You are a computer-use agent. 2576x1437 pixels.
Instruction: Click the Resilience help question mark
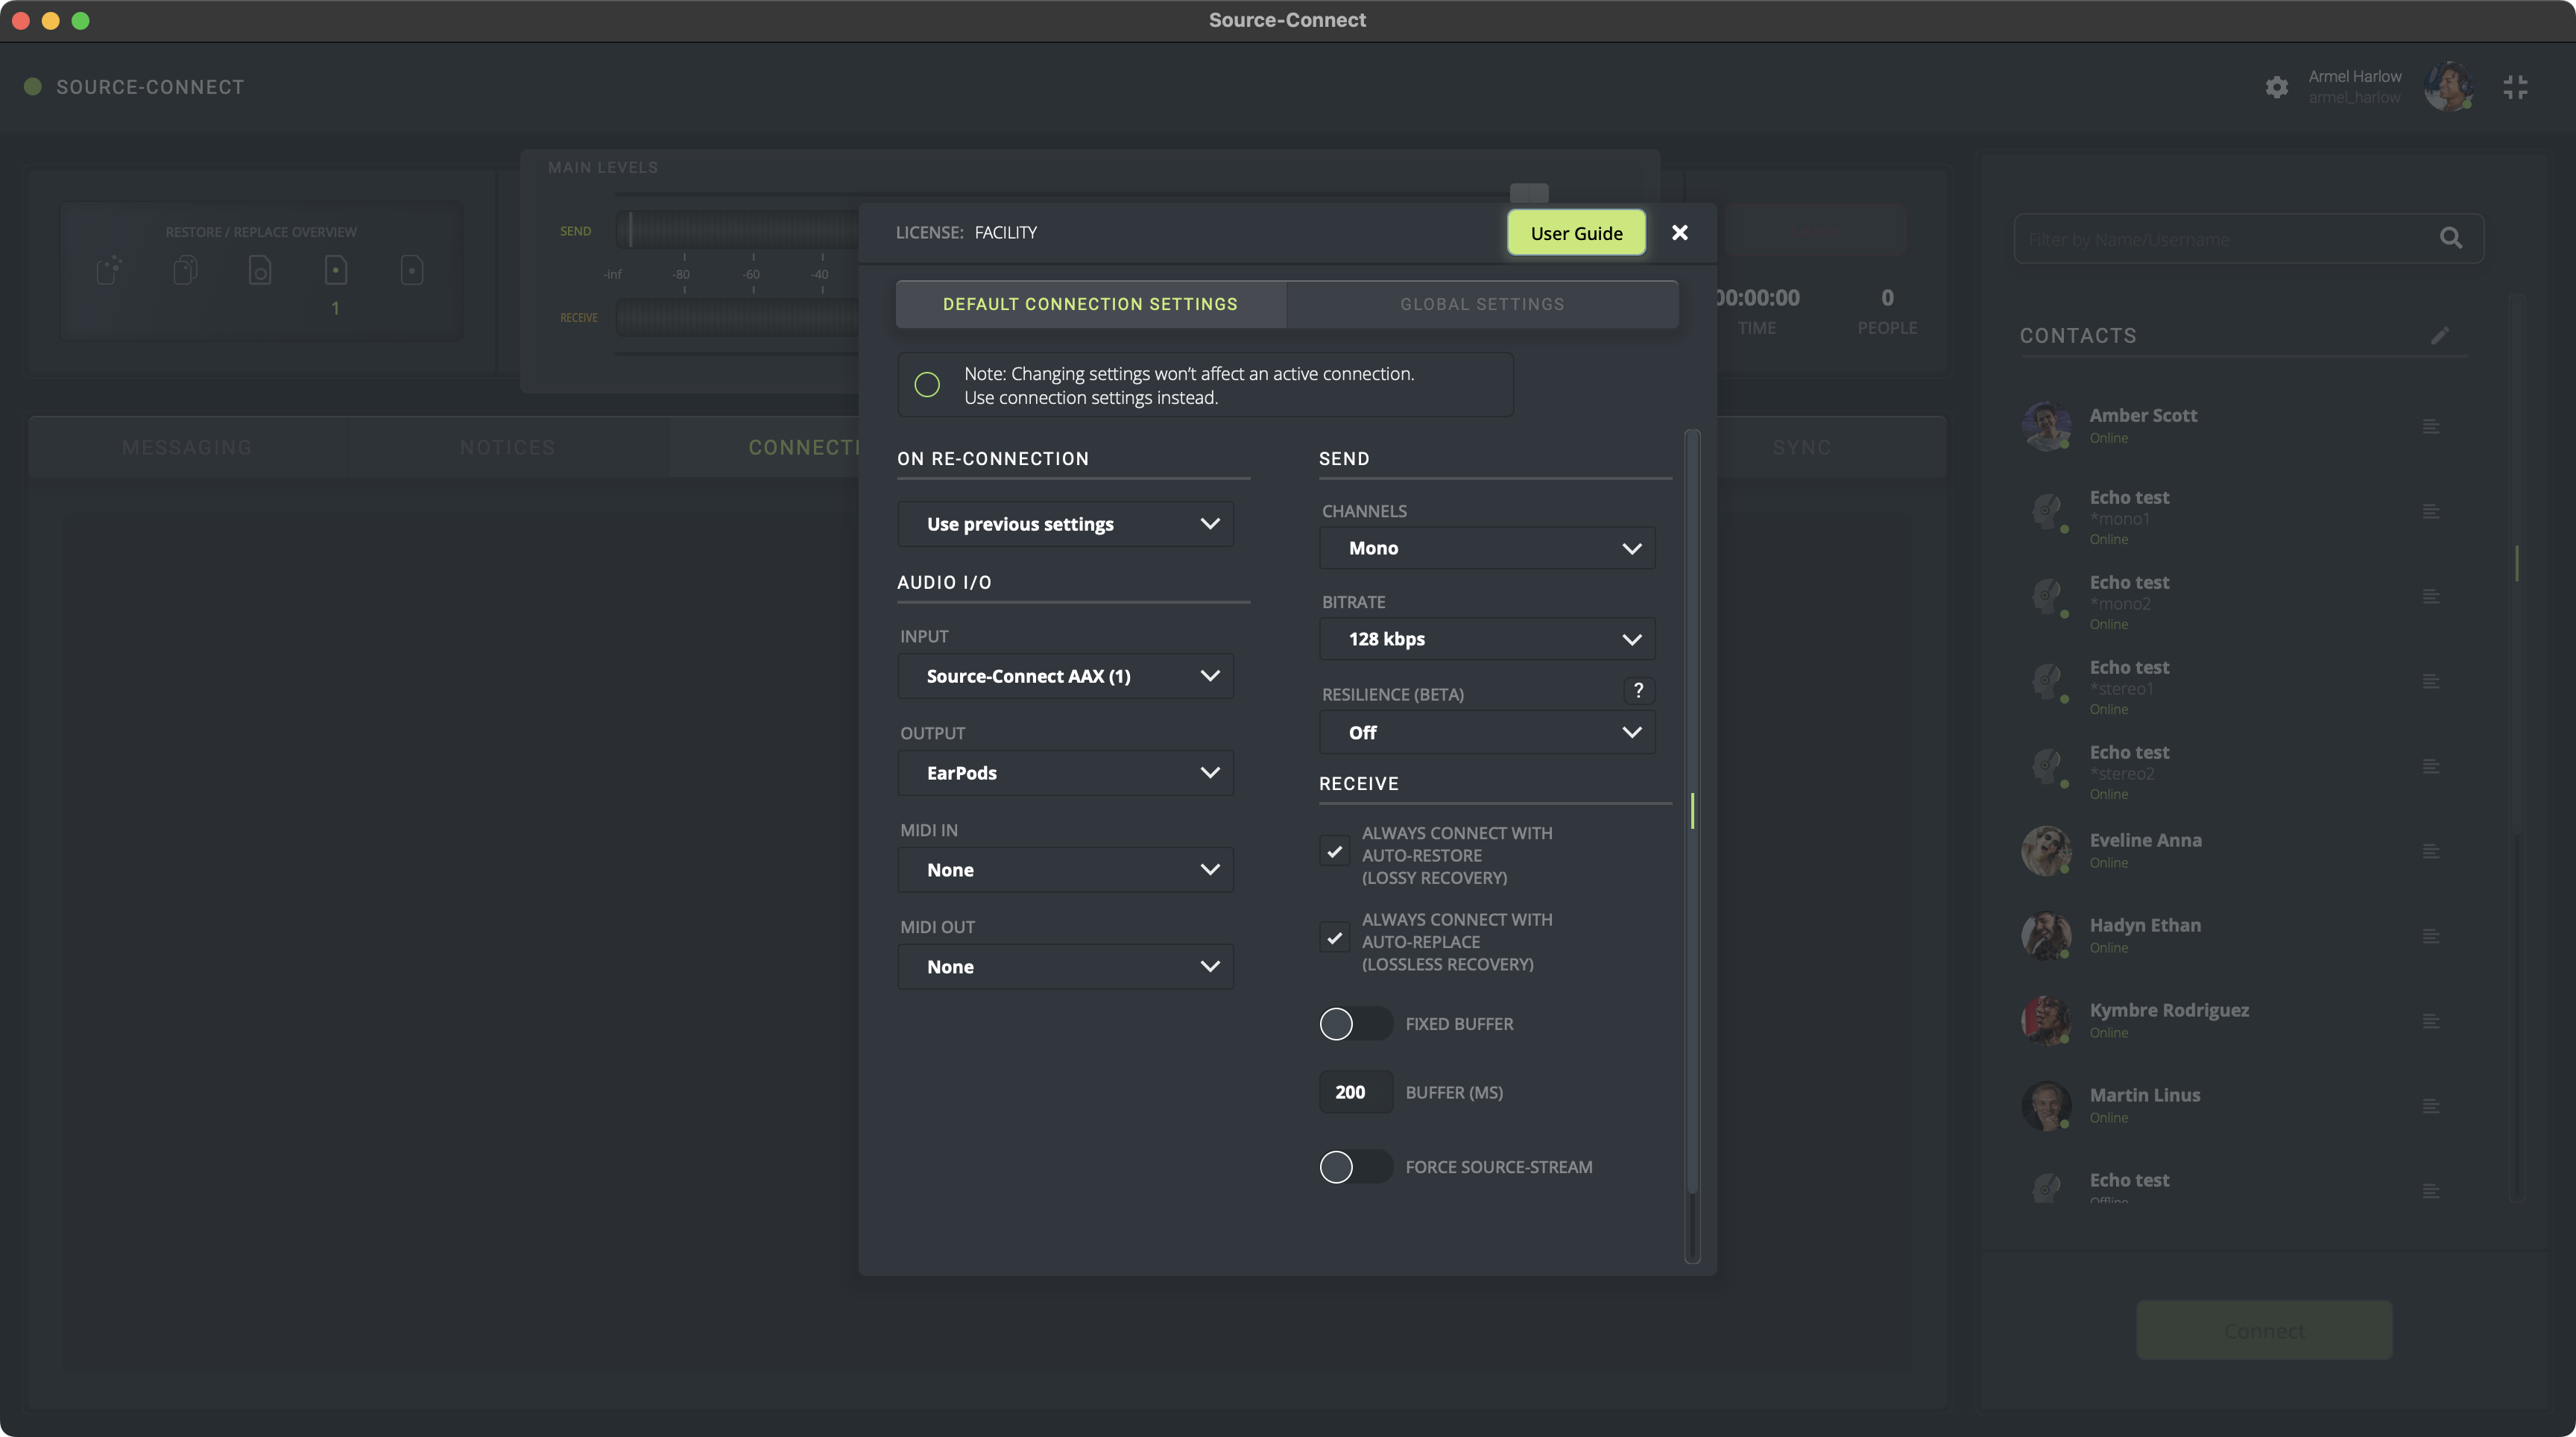[1638, 690]
